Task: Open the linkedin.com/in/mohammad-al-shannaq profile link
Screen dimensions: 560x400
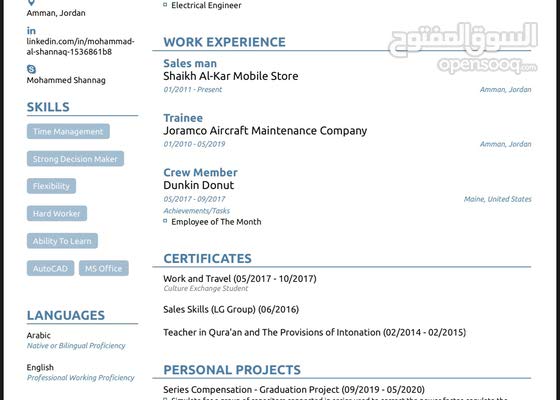Action: point(80,46)
